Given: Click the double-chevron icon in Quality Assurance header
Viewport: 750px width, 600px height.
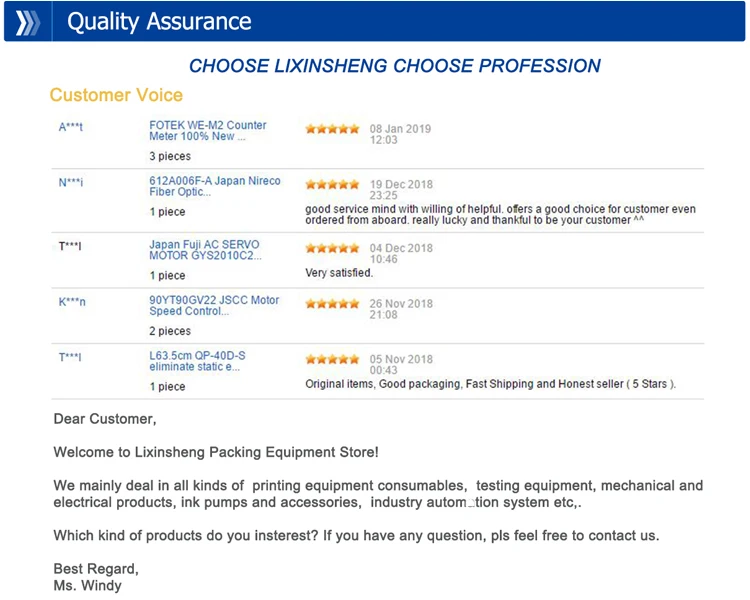Looking at the screenshot, I should pyautogui.click(x=27, y=22).
